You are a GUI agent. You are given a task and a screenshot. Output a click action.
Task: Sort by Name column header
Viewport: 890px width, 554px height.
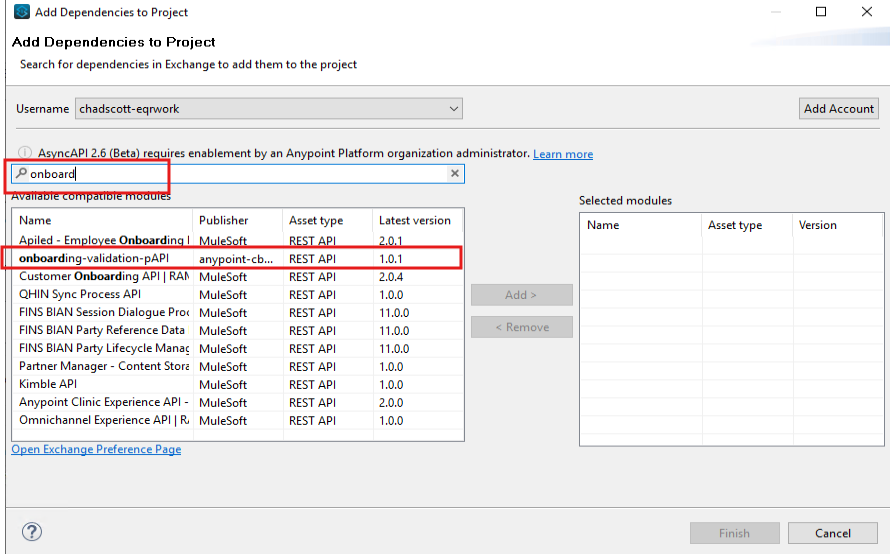click(101, 220)
